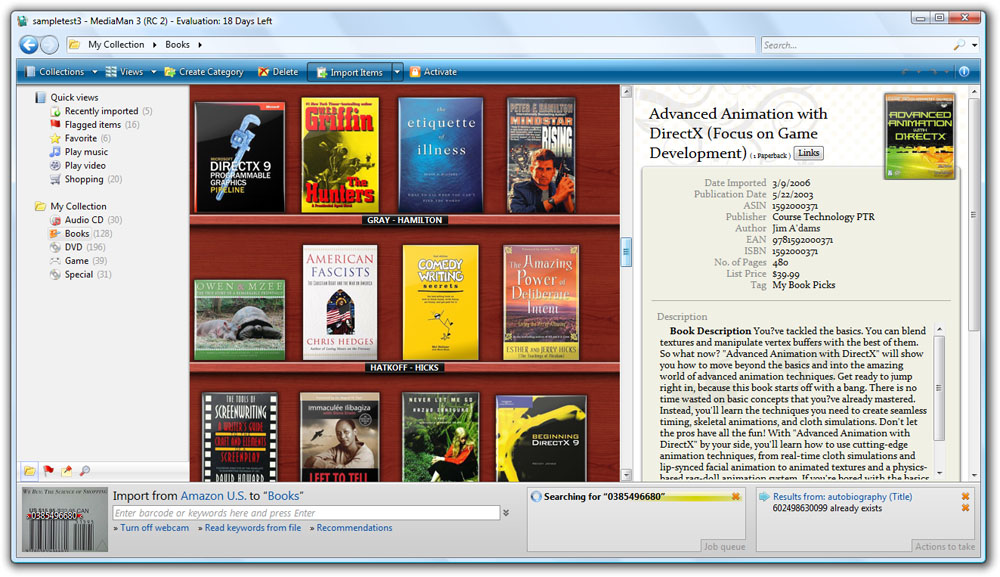Click Activate on the toolbar

[x=433, y=72]
